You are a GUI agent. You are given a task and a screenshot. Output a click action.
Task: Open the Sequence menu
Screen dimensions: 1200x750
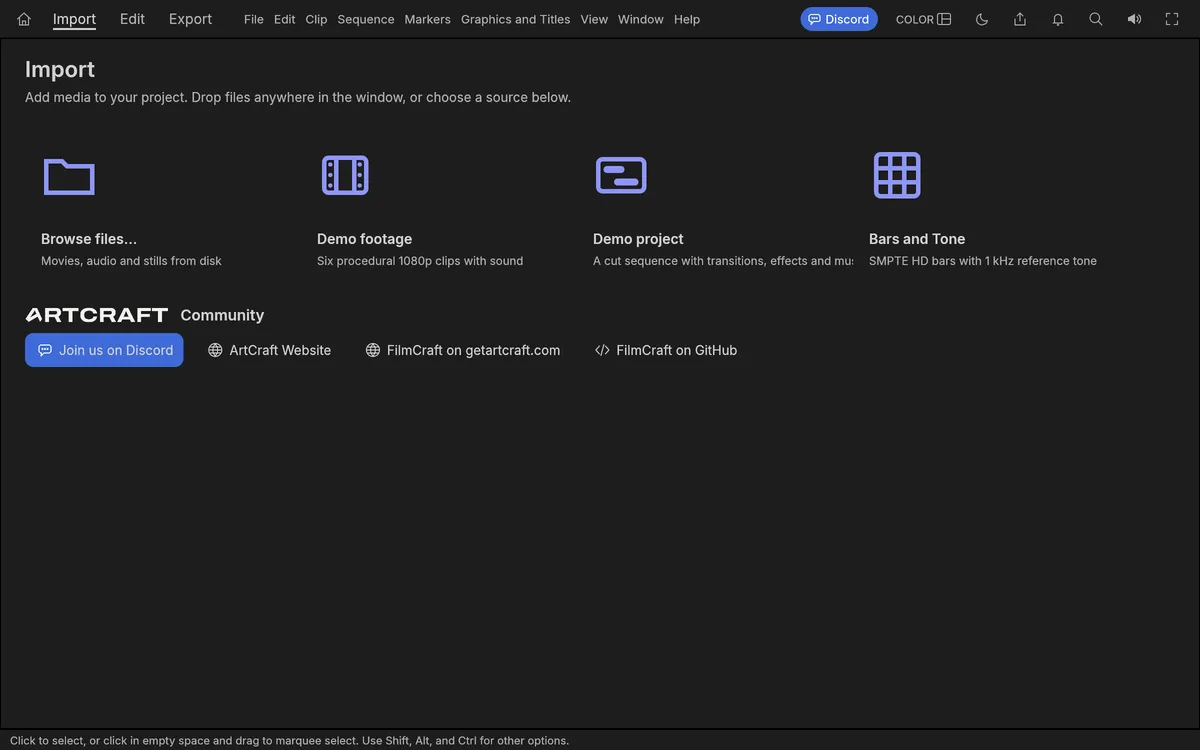tap(366, 19)
